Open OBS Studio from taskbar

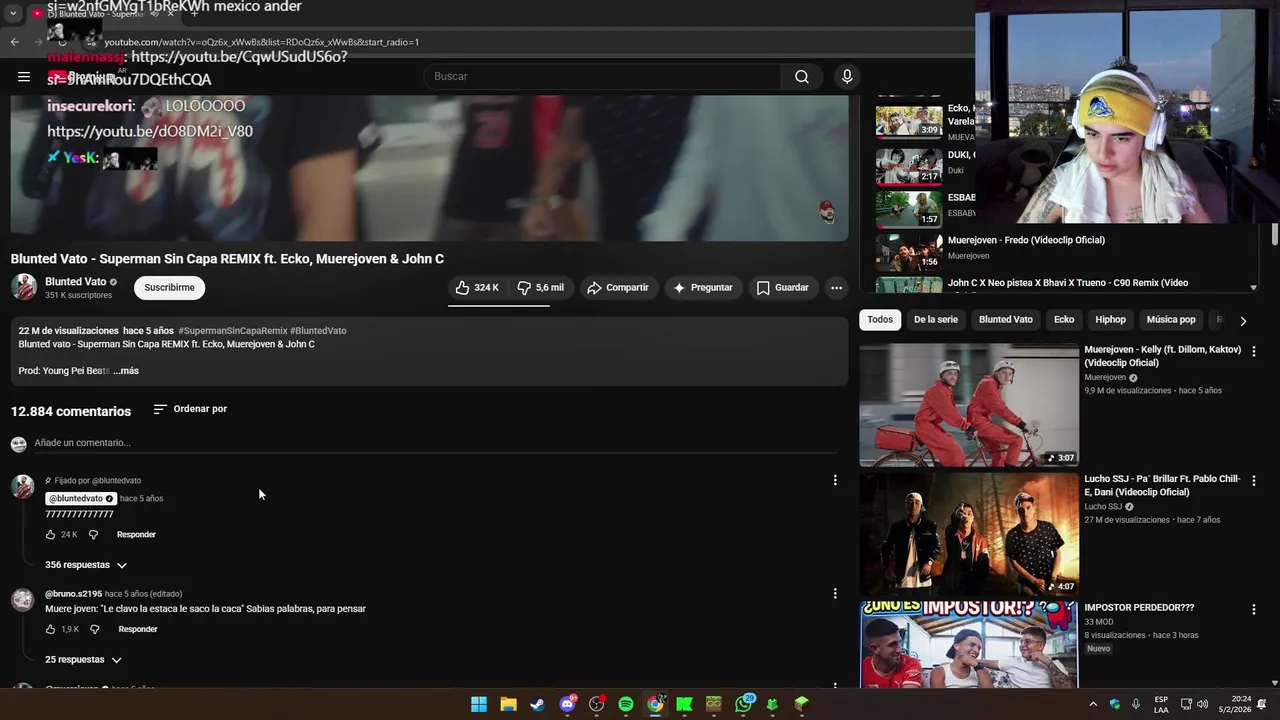tap(597, 704)
